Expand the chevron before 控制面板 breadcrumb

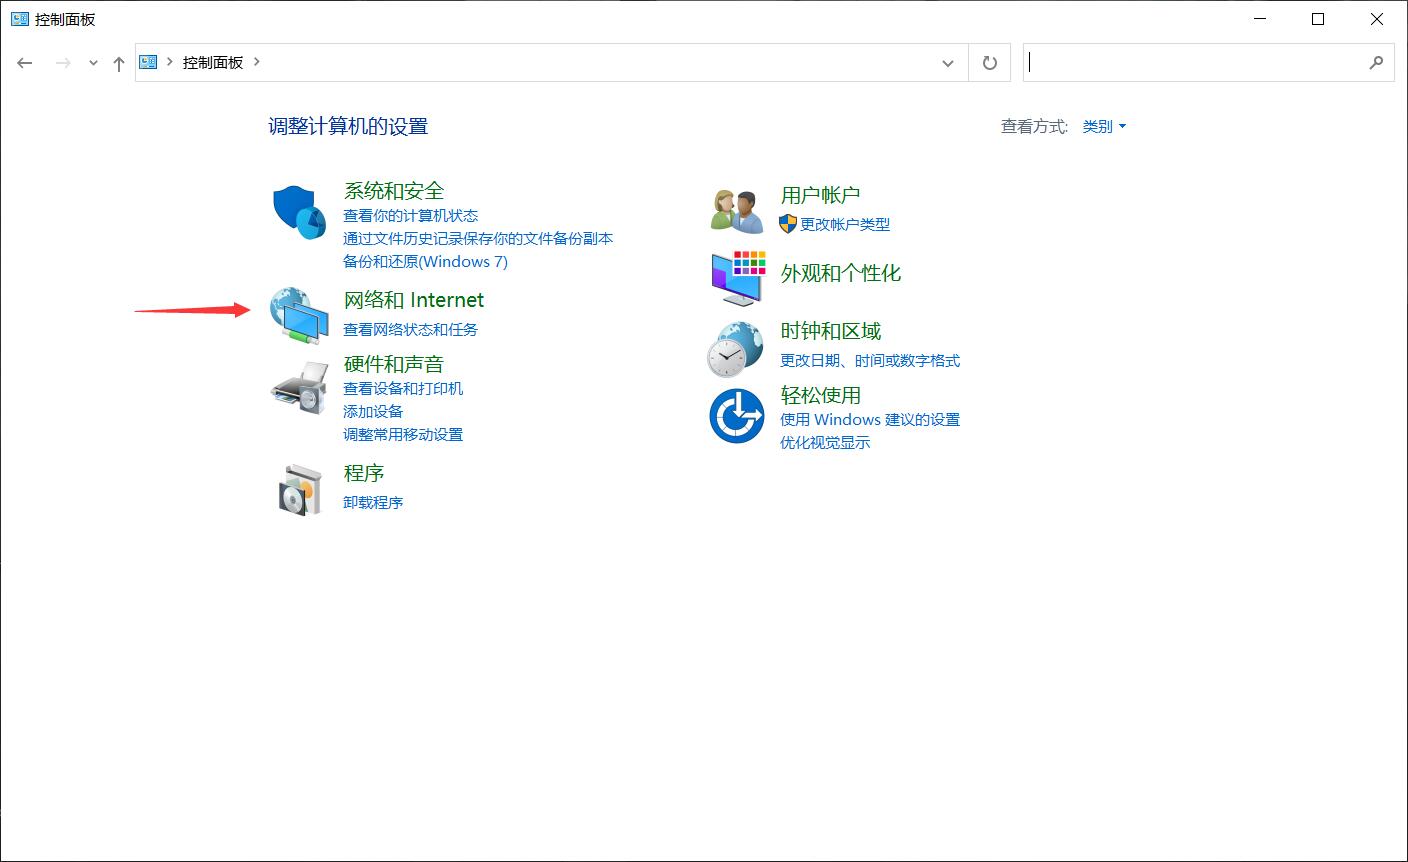click(x=170, y=62)
